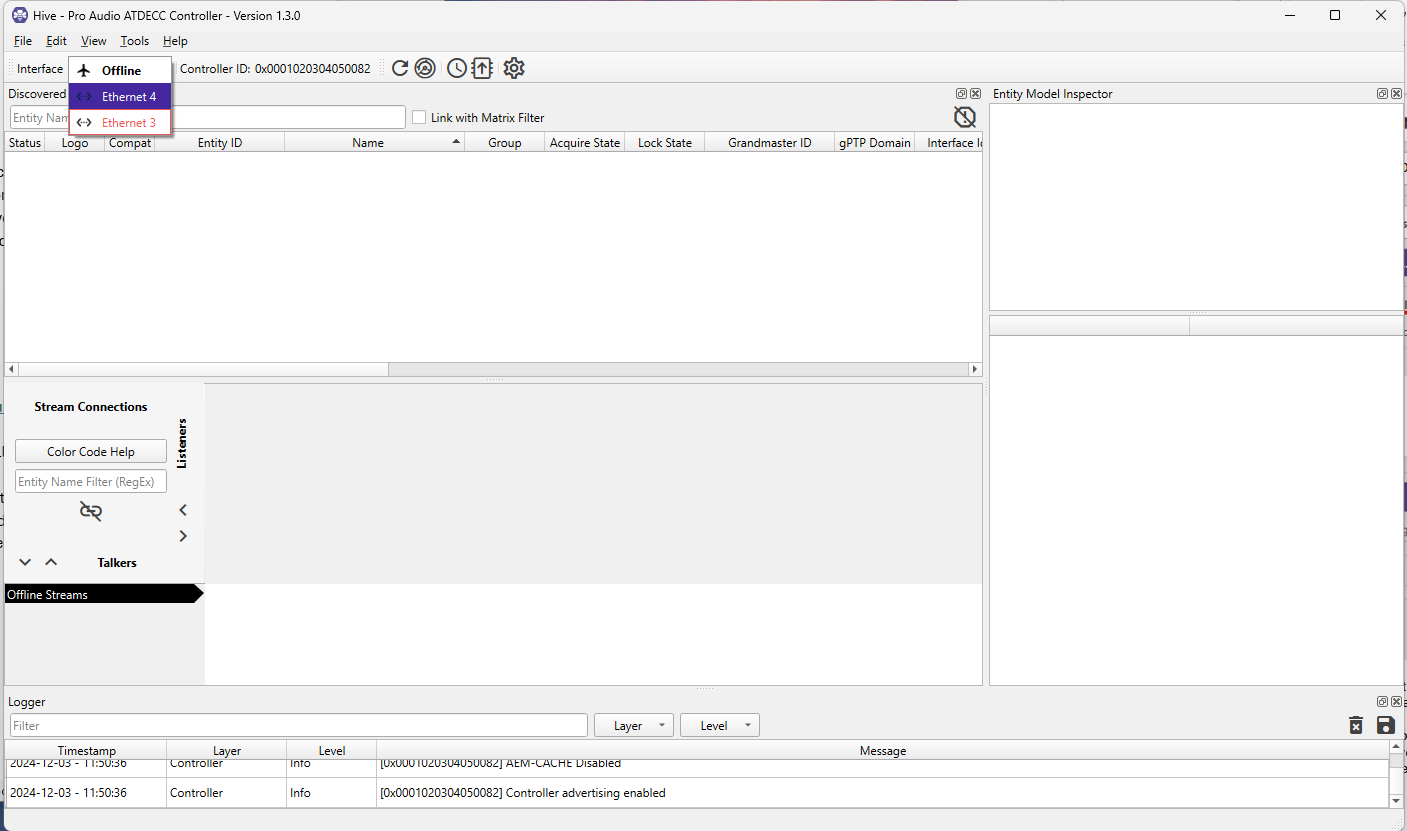Image resolution: width=1407 pixels, height=831 pixels.
Task: Open the Edit menu
Action: (x=56, y=41)
